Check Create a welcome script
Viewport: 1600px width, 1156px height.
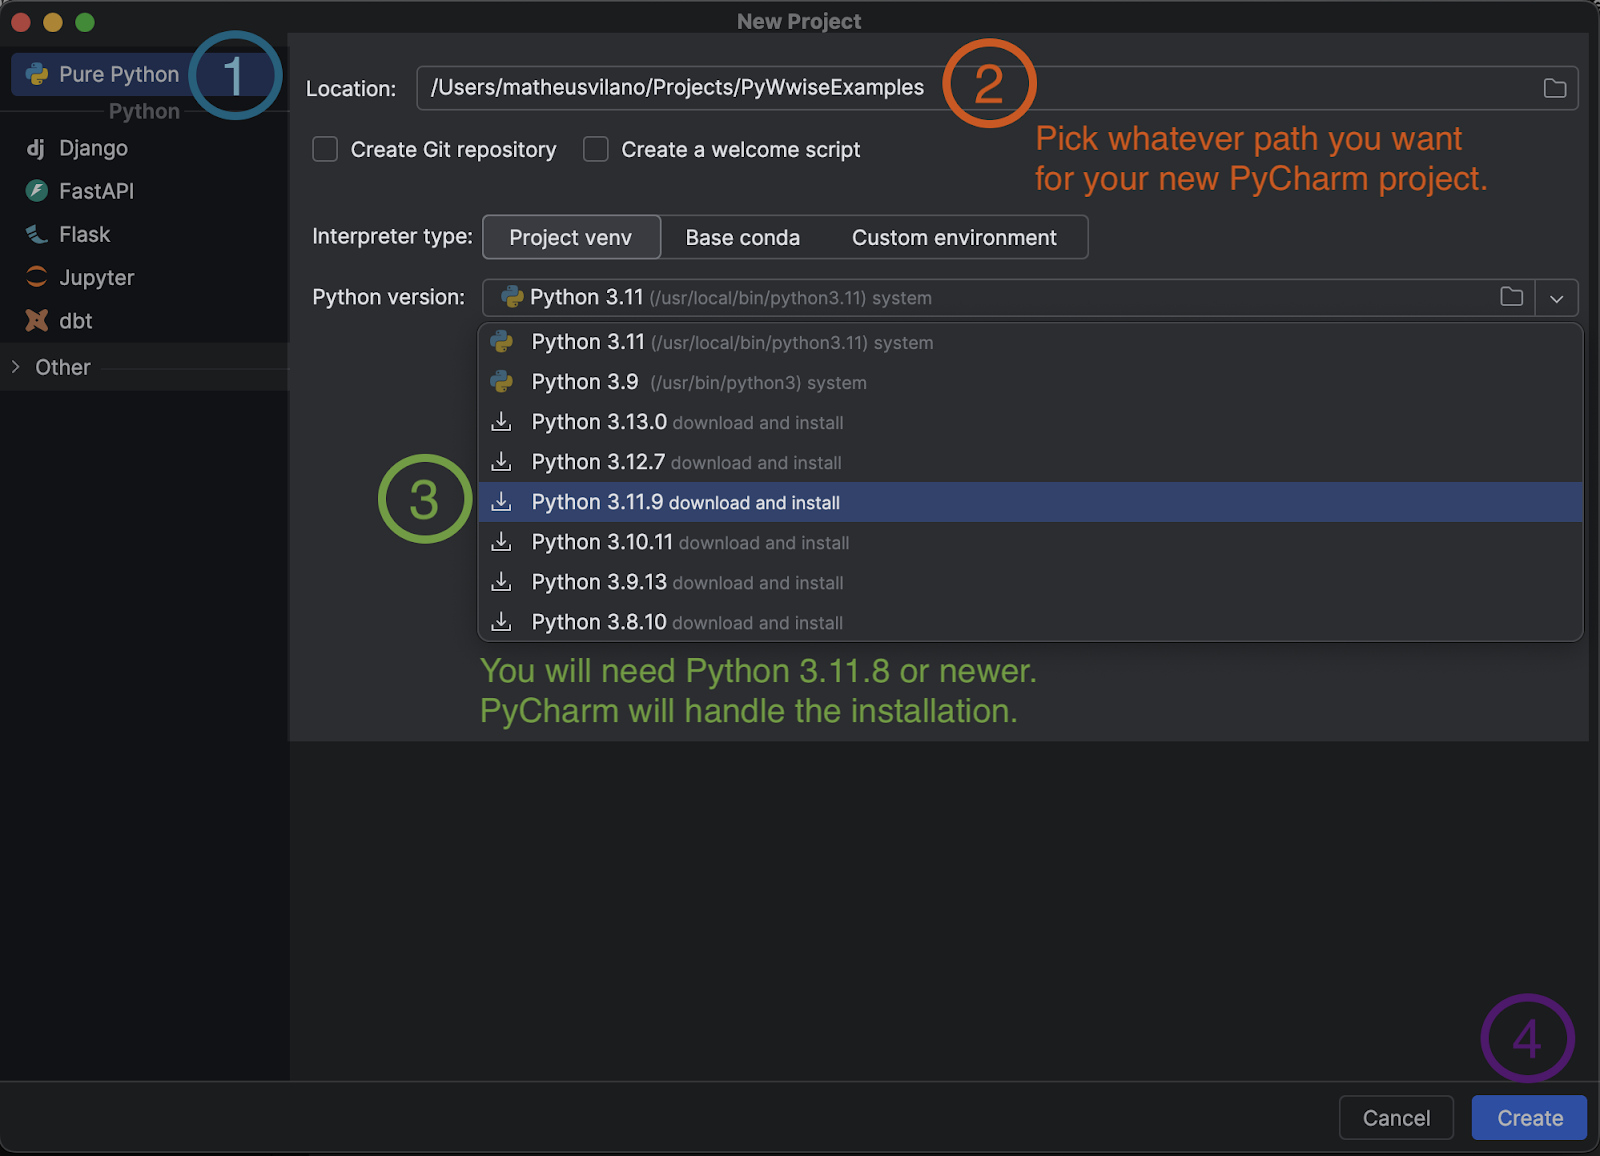click(595, 149)
